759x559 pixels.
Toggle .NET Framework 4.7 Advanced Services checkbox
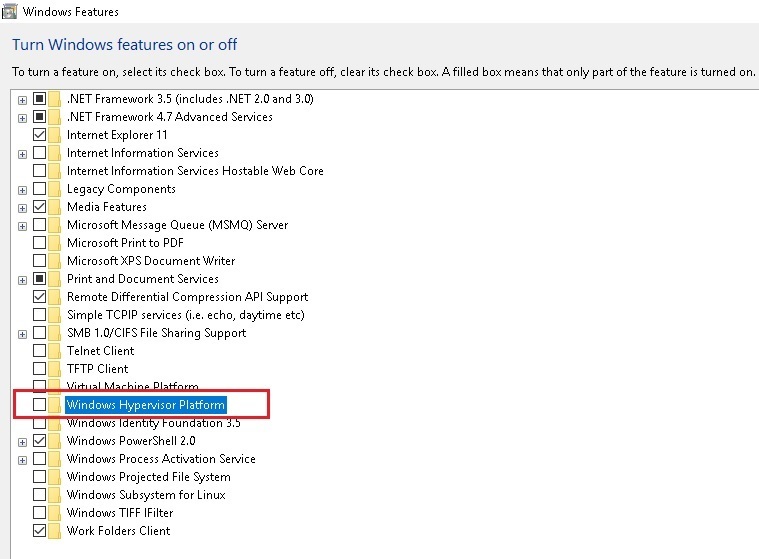40,117
